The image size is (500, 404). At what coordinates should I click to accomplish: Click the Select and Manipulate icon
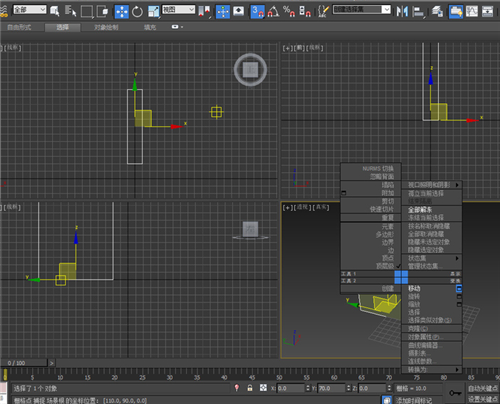pyautogui.click(x=223, y=11)
